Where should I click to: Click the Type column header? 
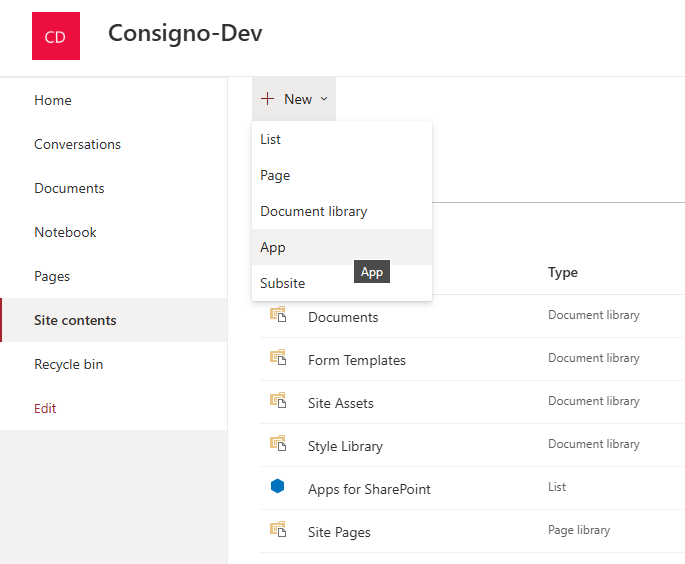pyautogui.click(x=563, y=272)
